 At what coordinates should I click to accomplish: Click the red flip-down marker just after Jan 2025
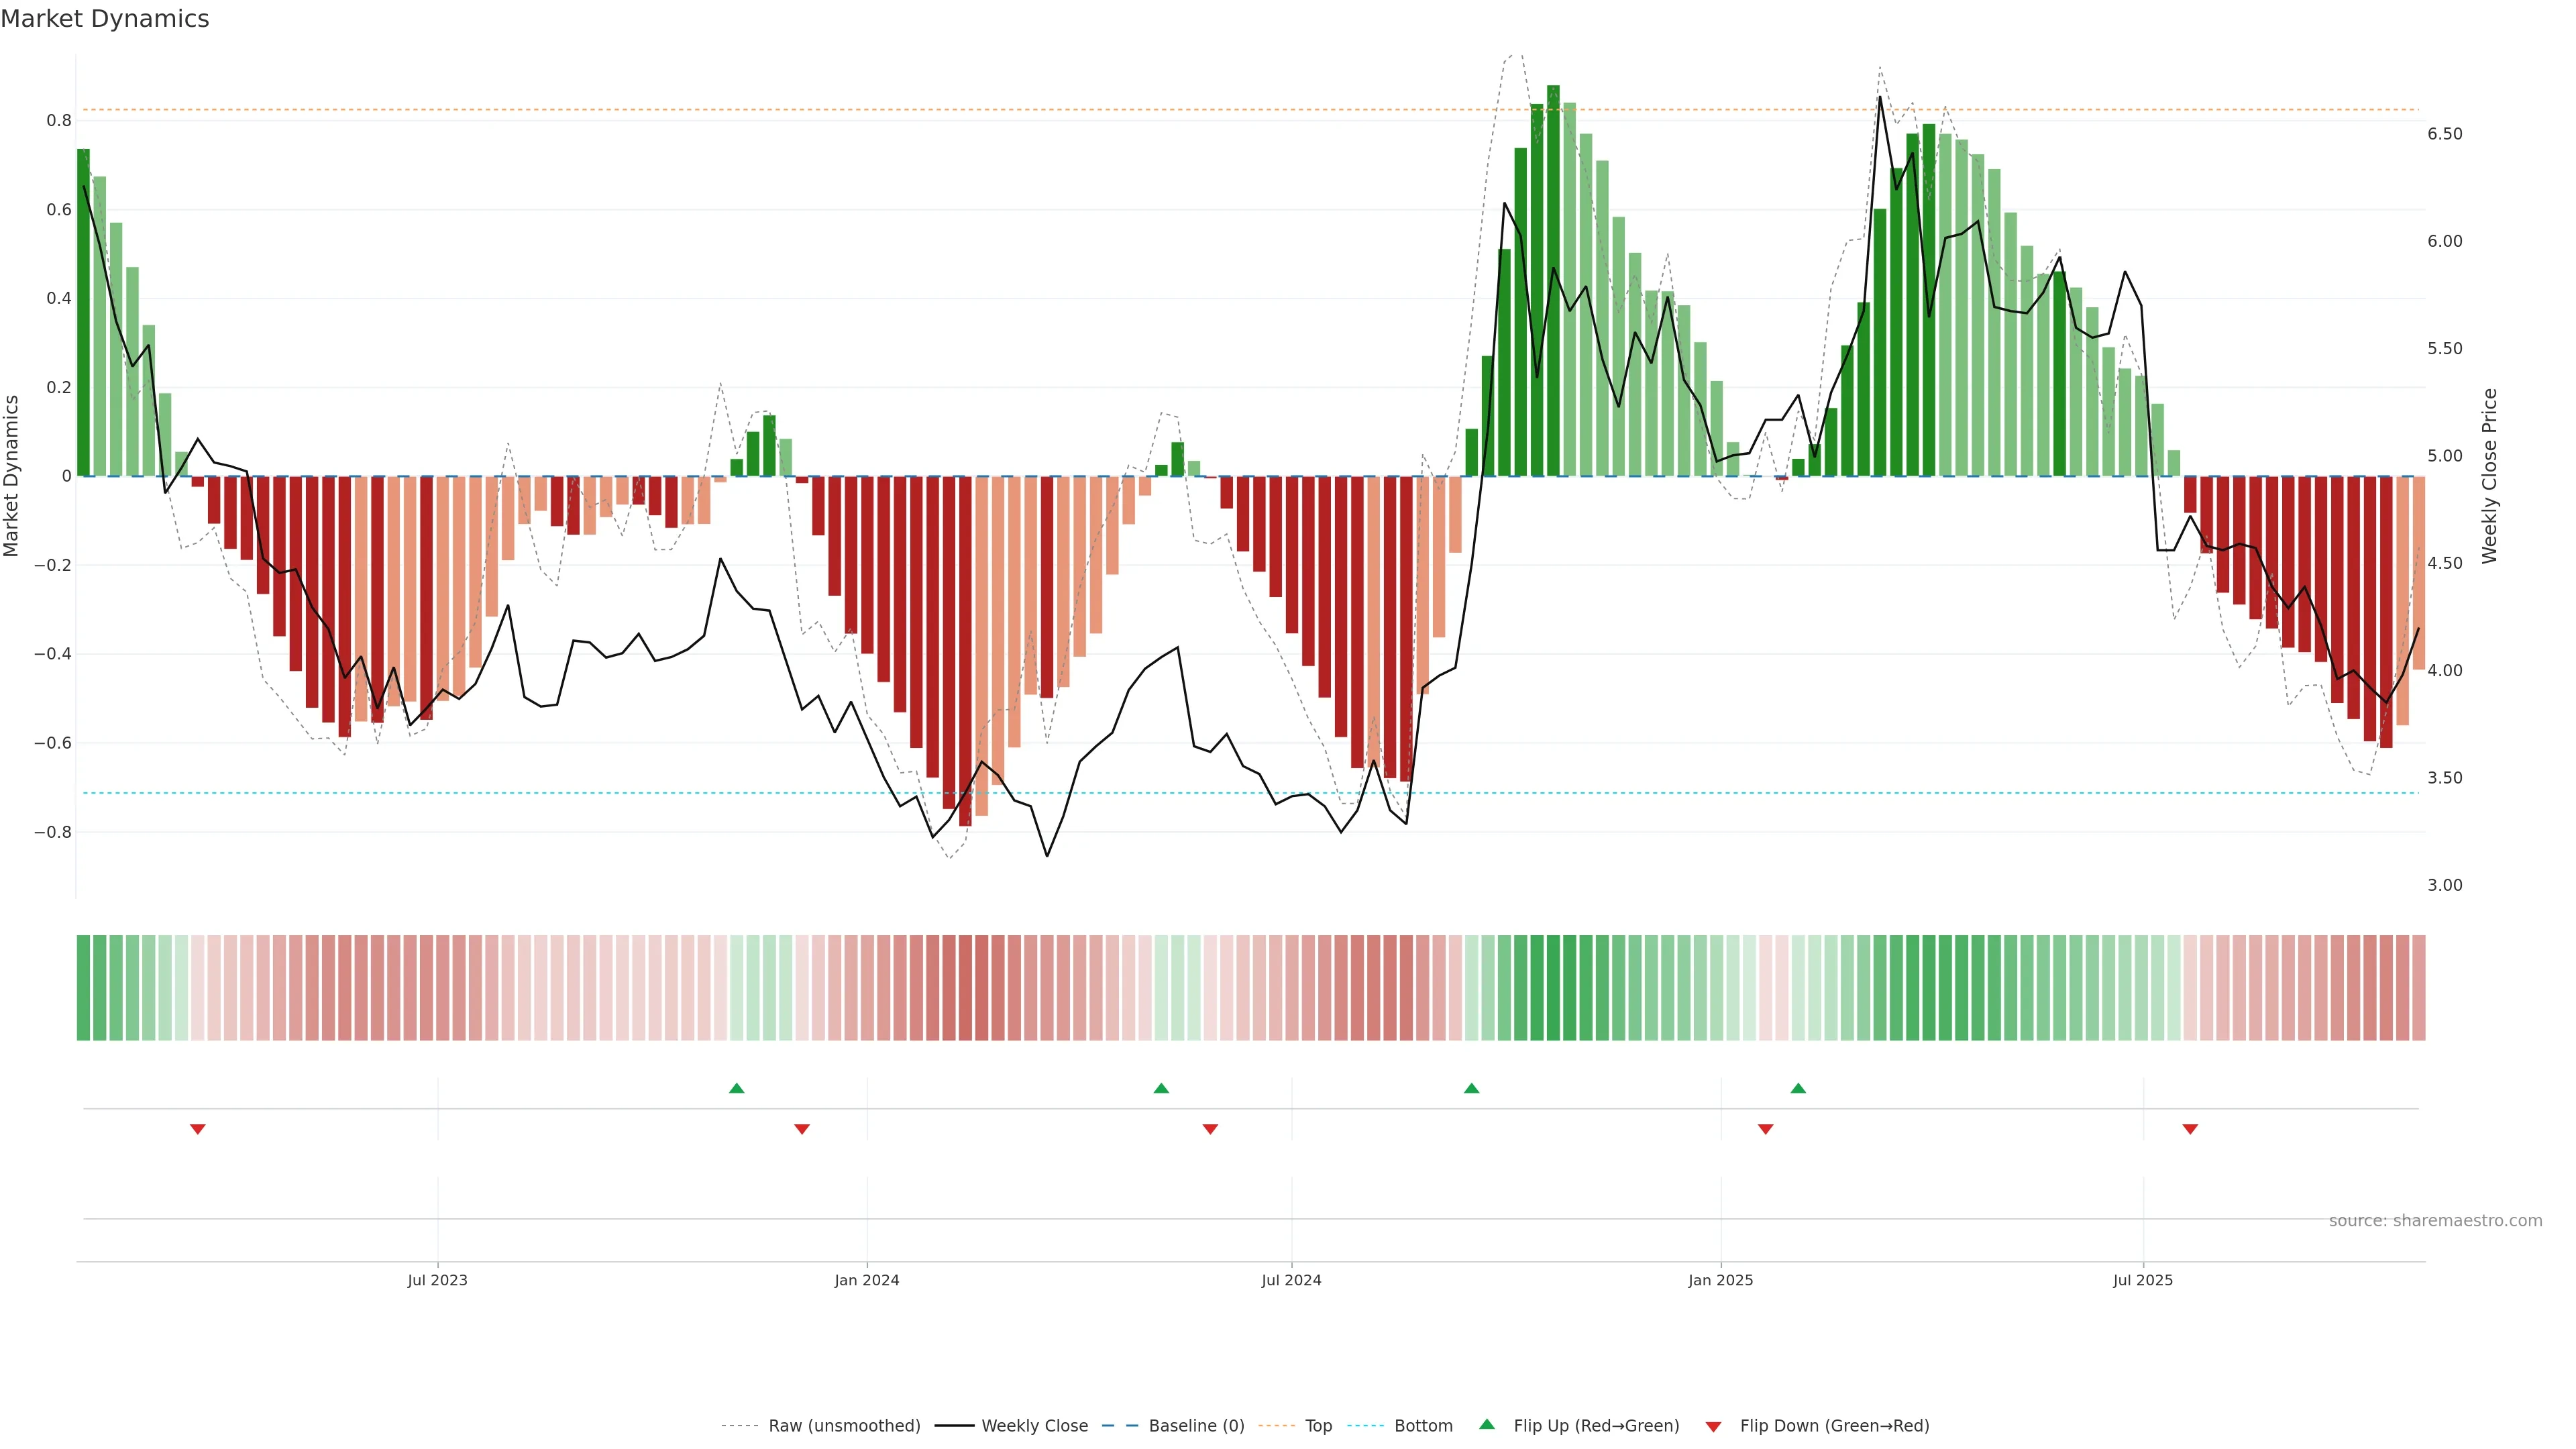click(x=1765, y=1129)
